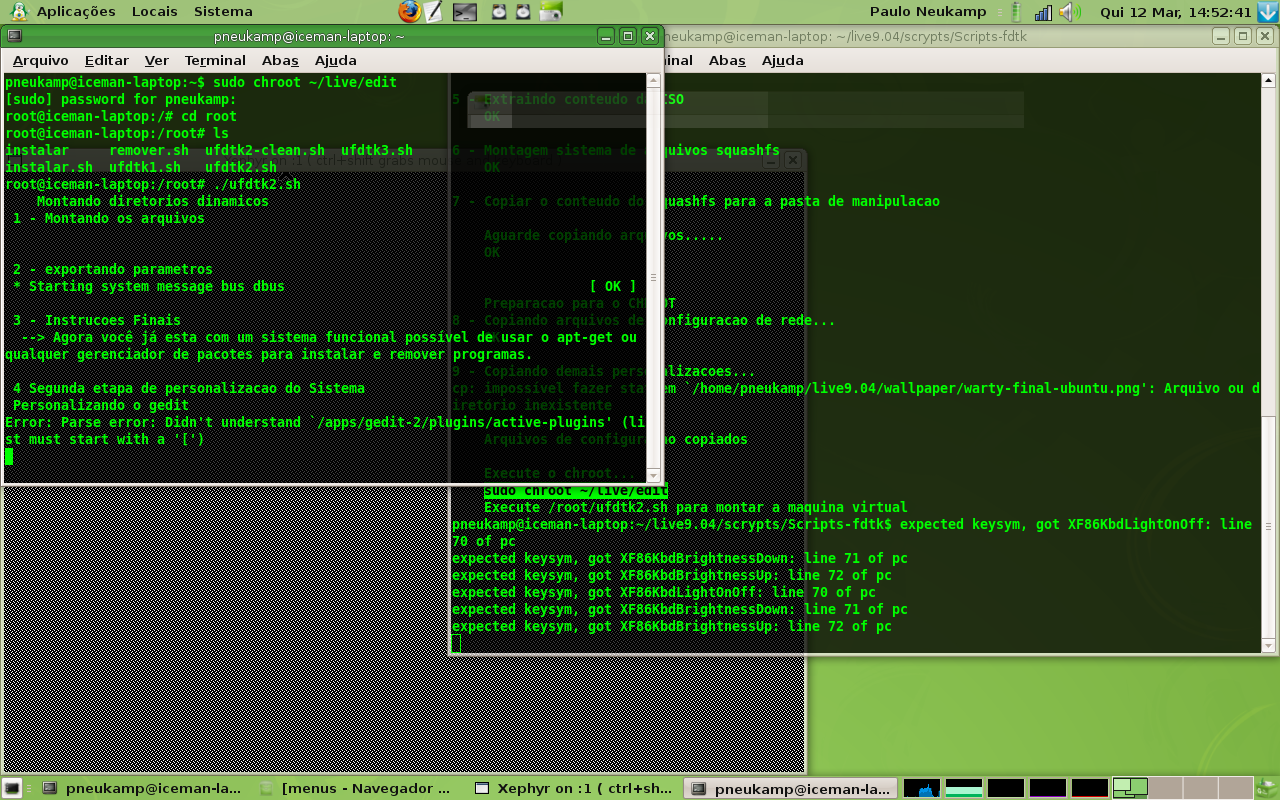The width and height of the screenshot is (1280, 800).
Task: Click 'sudo chroot ~/live/edit' command in front terminal
Action: click(305, 82)
